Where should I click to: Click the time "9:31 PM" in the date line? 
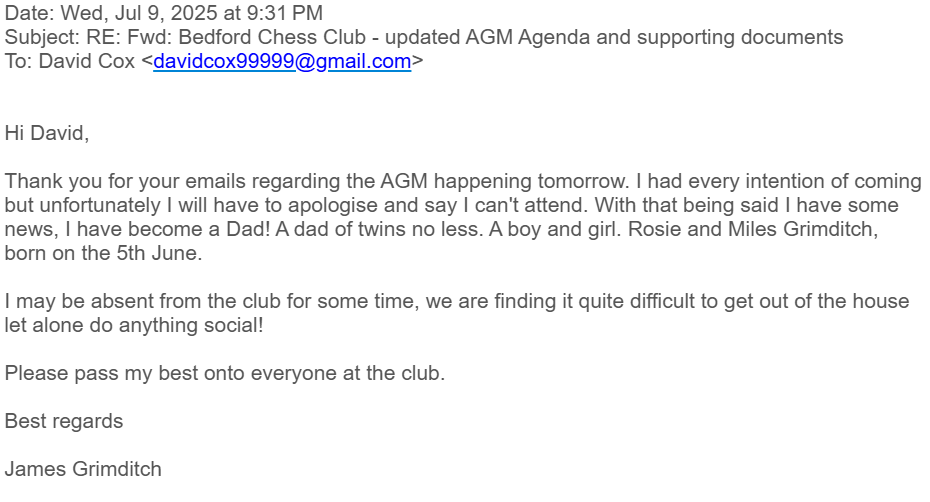[284, 12]
